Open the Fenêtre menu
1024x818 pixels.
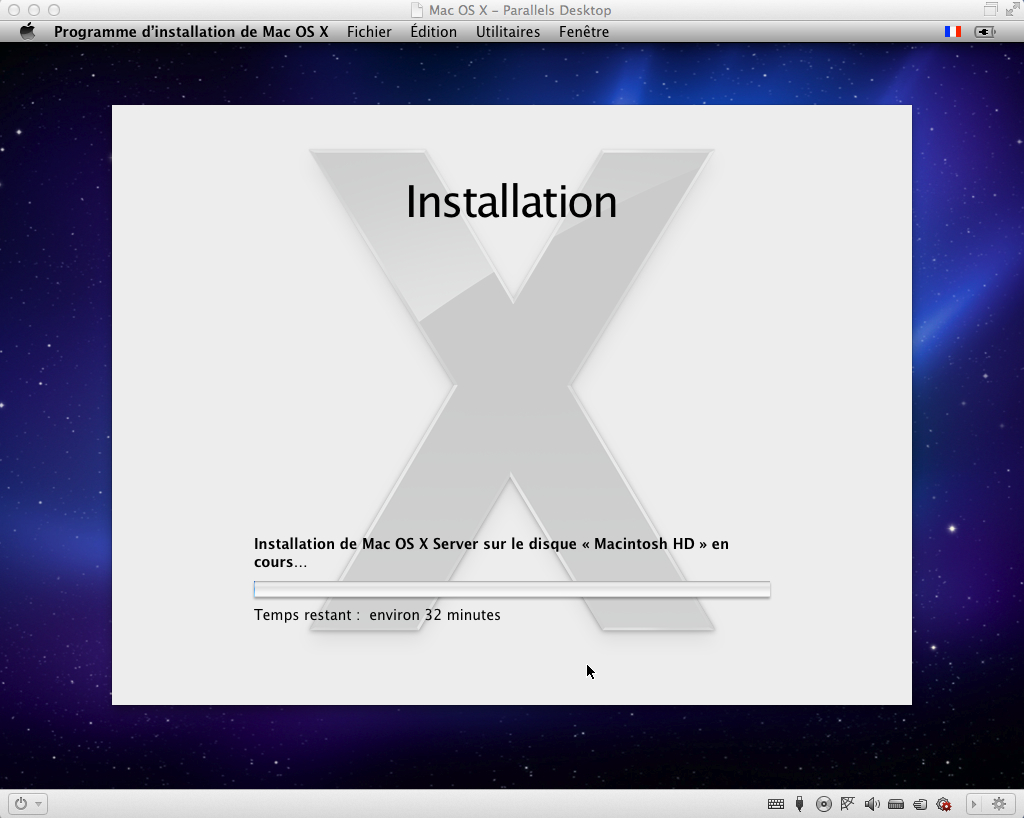click(x=584, y=31)
